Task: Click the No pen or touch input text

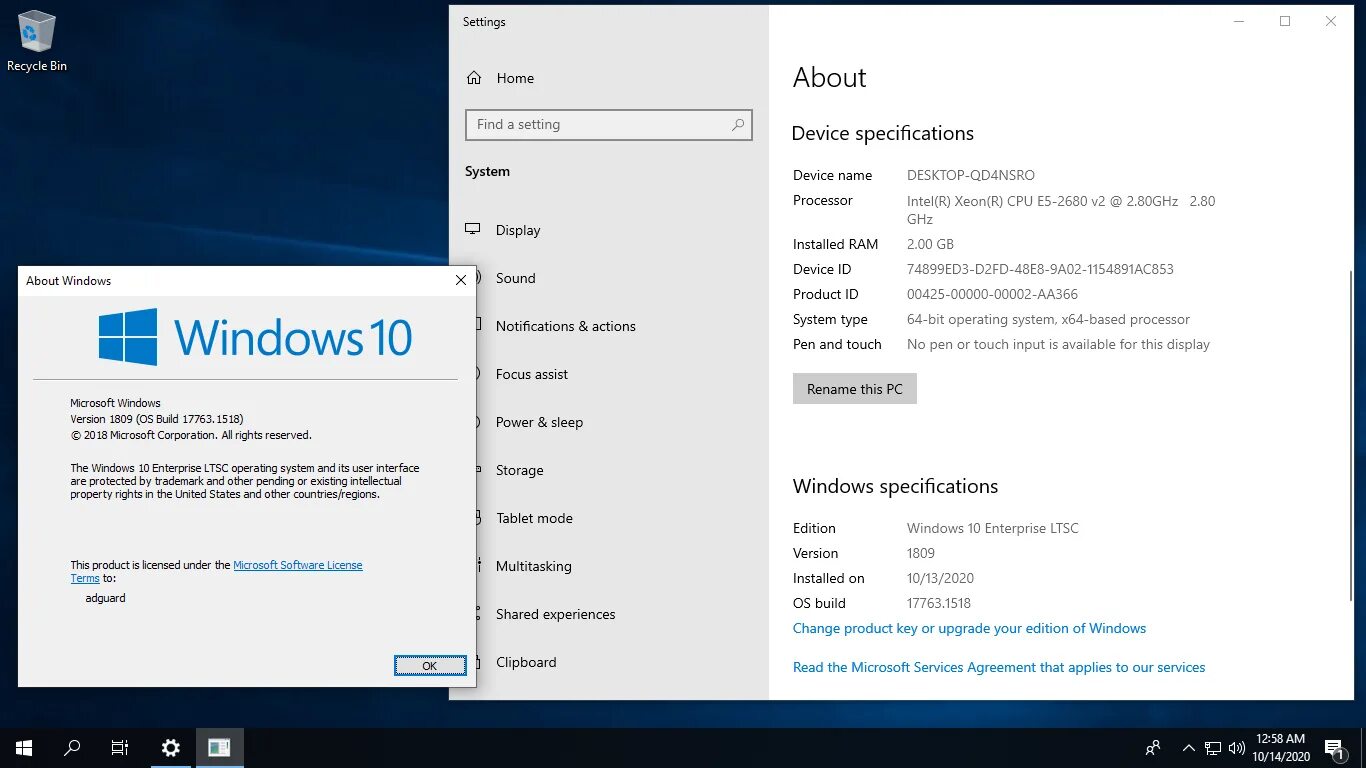Action: coord(1058,344)
